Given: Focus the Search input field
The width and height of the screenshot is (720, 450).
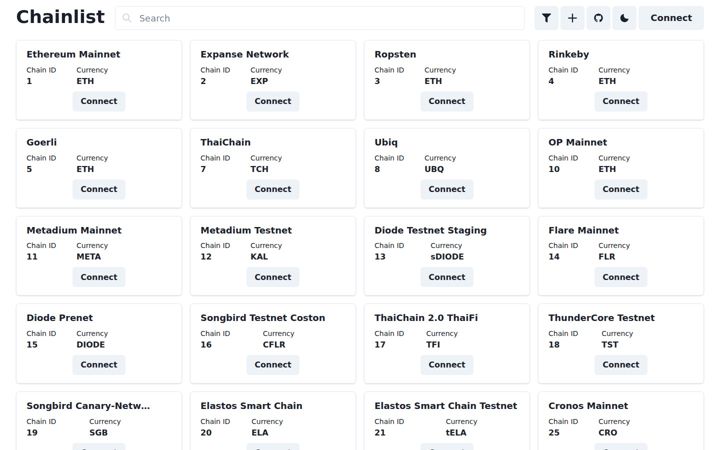Looking at the screenshot, I should (320, 18).
